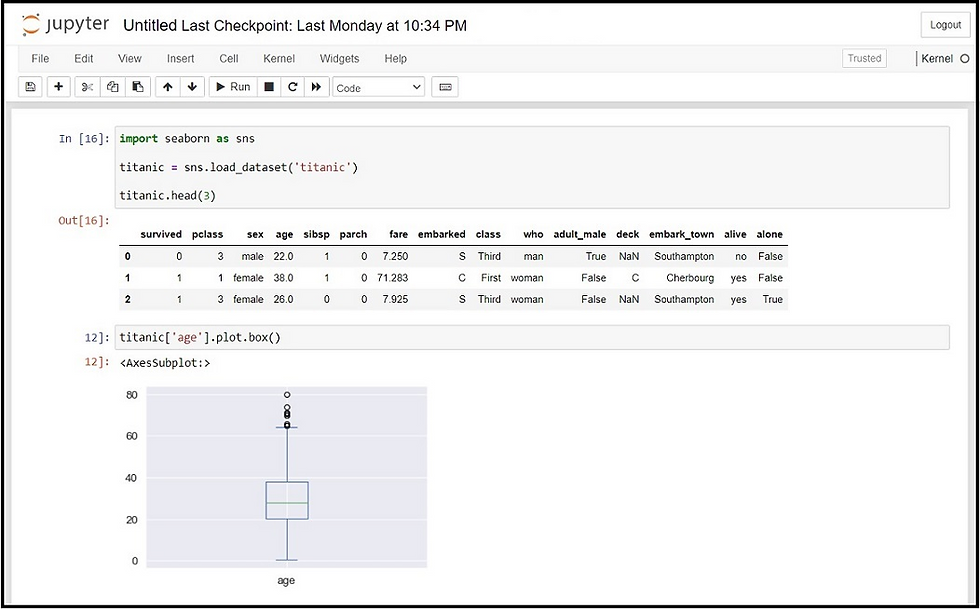The image size is (980, 609).
Task: Click the kernel idle indicator circle
Action: (964, 59)
